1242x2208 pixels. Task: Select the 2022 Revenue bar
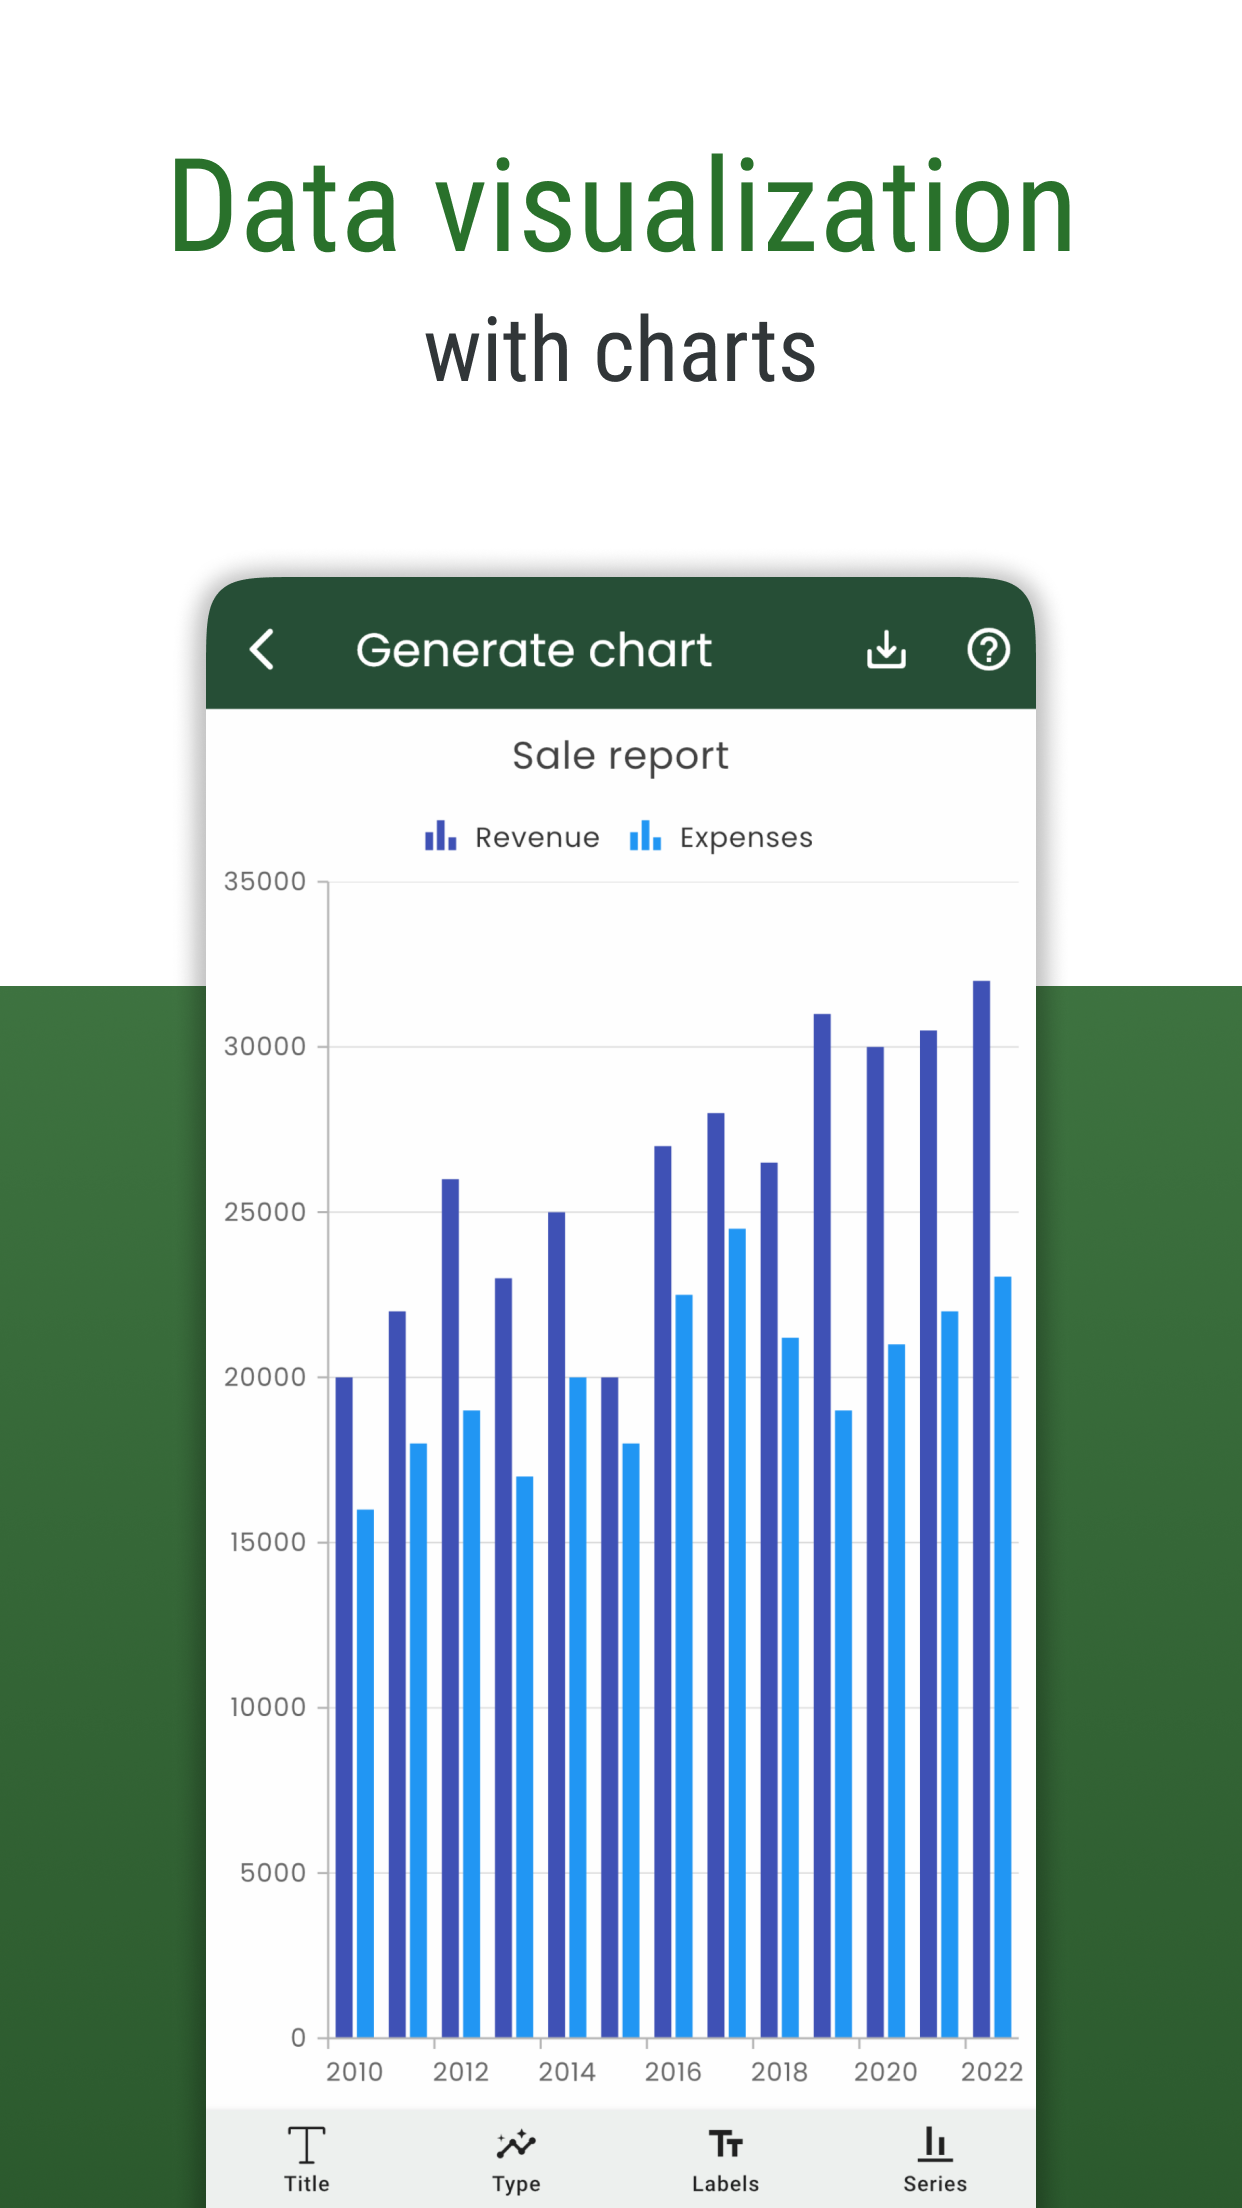click(981, 1509)
